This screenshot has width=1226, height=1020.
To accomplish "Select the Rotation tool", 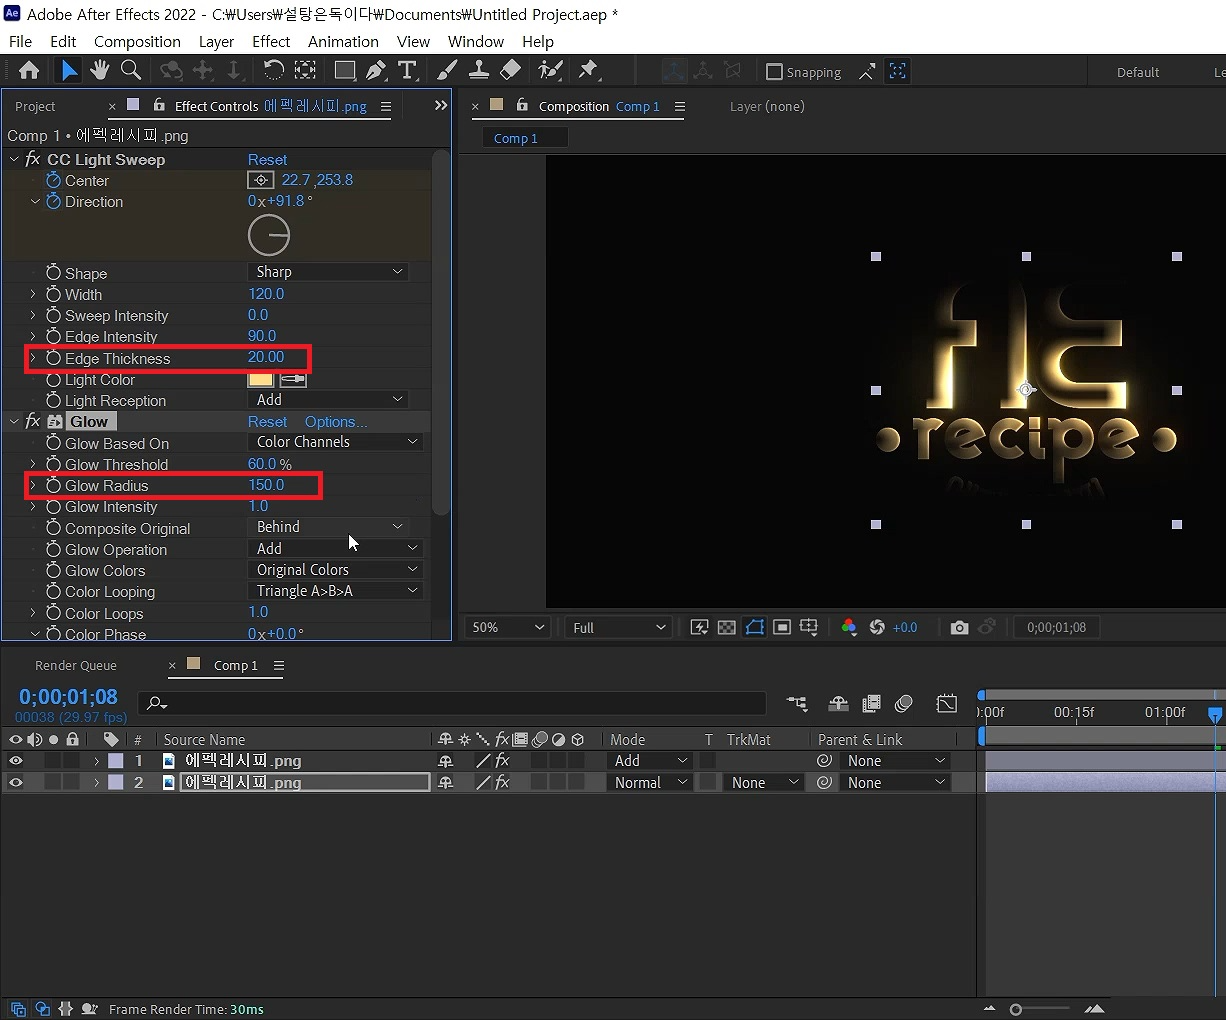I will [273, 71].
